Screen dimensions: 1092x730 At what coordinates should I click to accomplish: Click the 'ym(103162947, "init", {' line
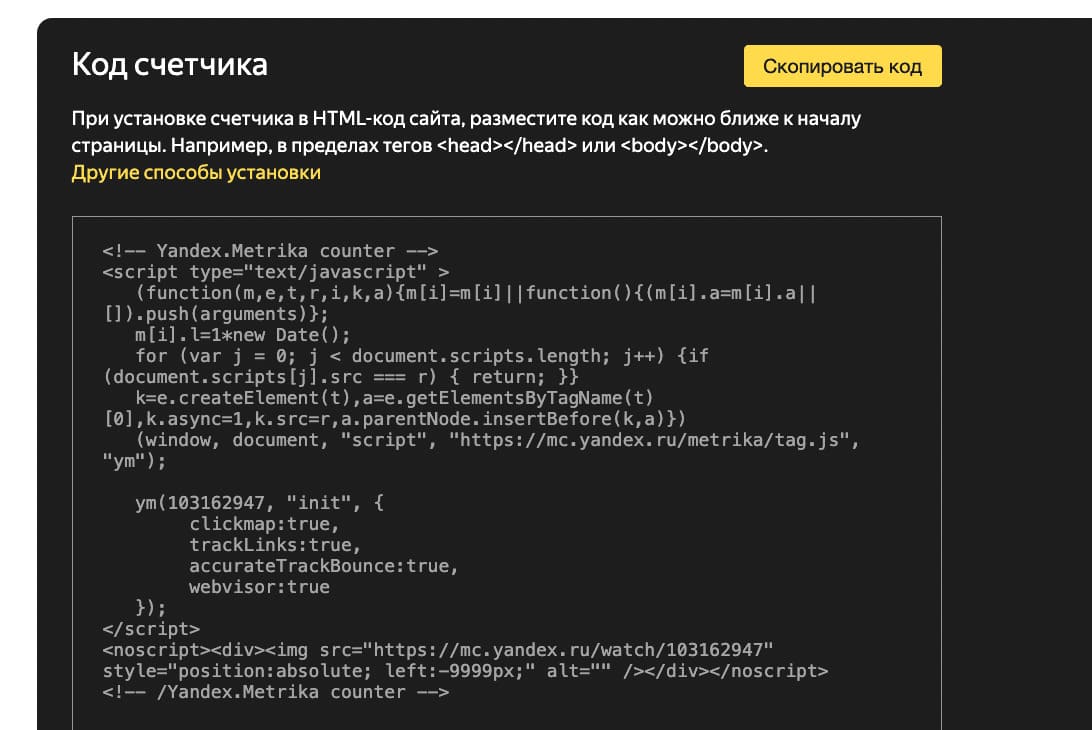click(259, 503)
